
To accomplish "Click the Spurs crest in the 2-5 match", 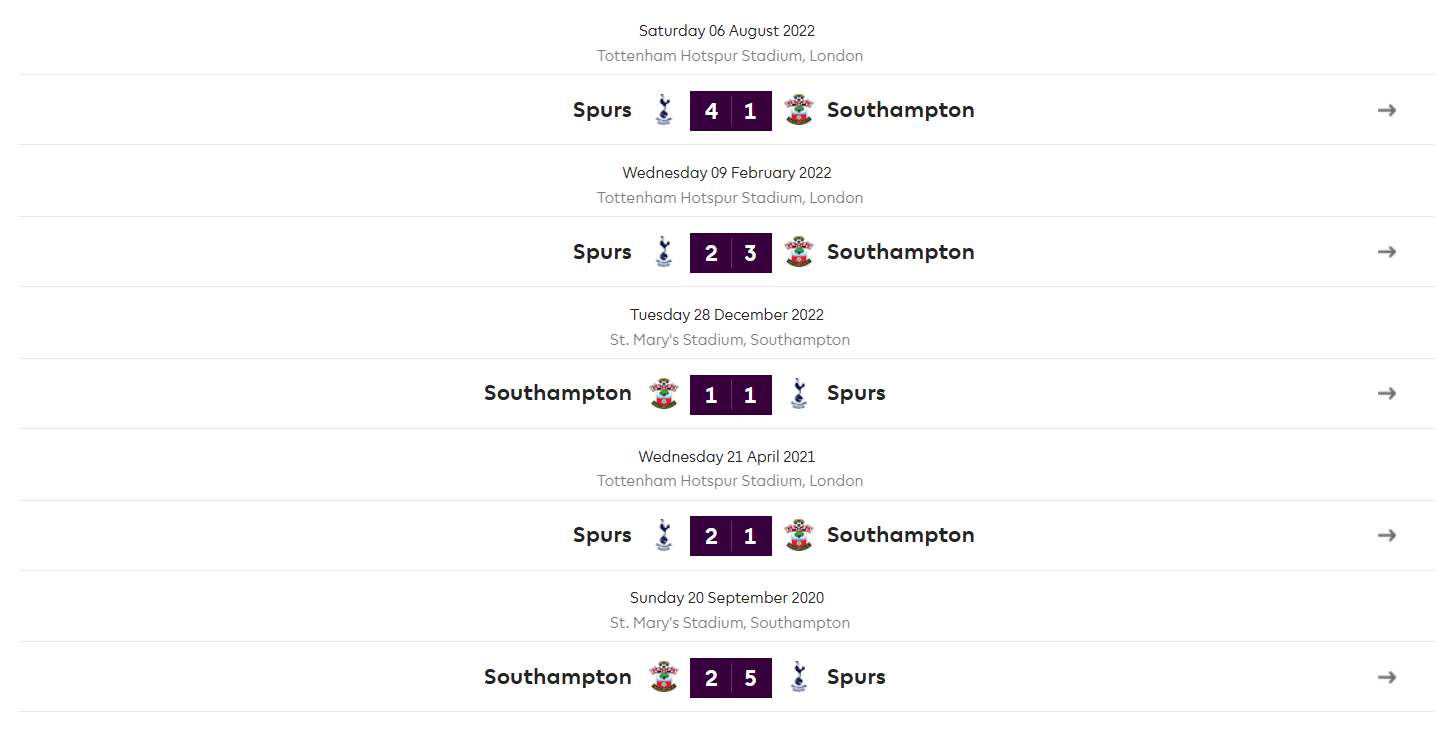I will pos(799,677).
